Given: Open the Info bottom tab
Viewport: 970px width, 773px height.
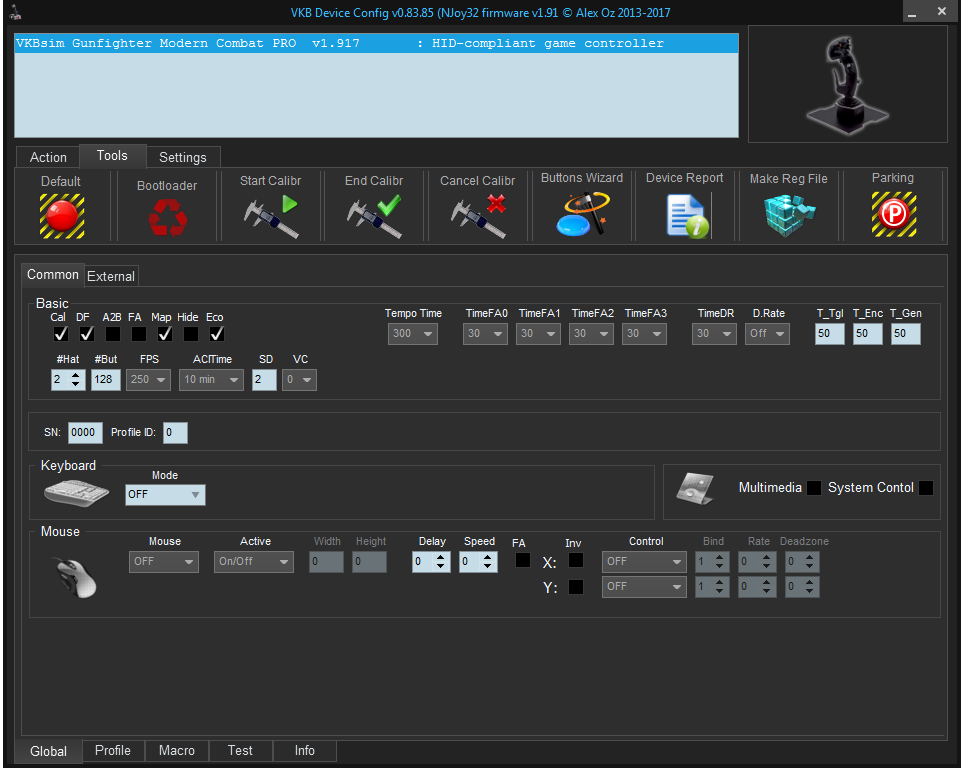Looking at the screenshot, I should 304,751.
